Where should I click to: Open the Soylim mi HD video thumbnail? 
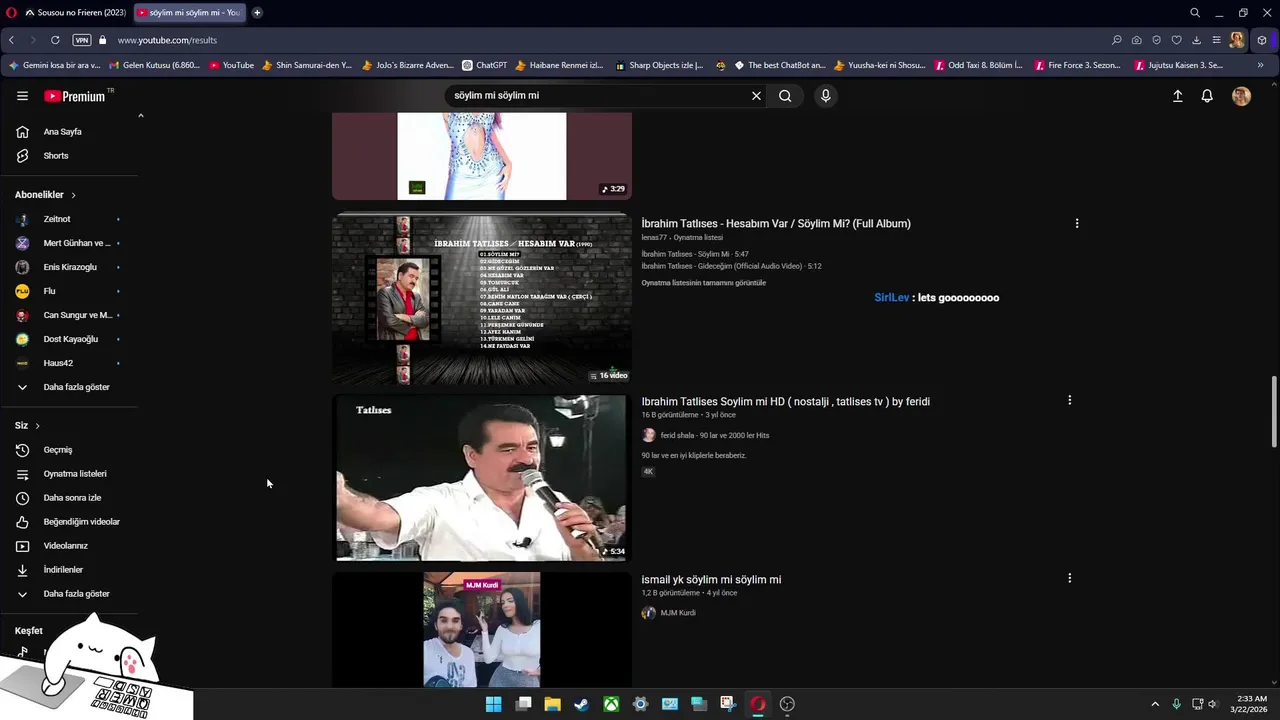(x=482, y=478)
